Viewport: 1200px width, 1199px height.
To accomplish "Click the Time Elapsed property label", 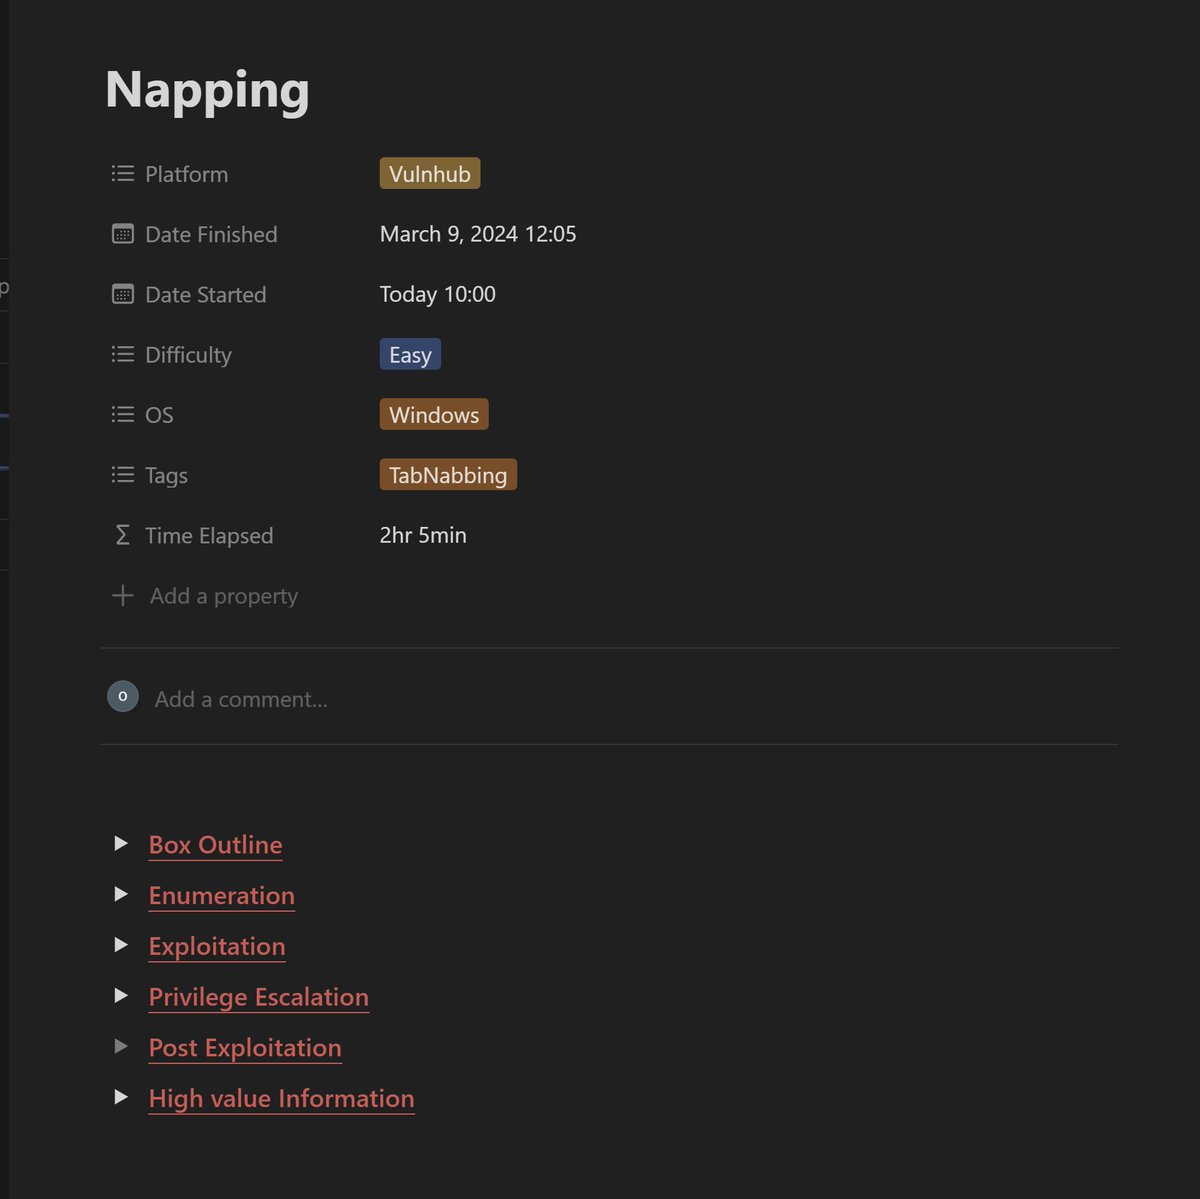I will coord(209,535).
